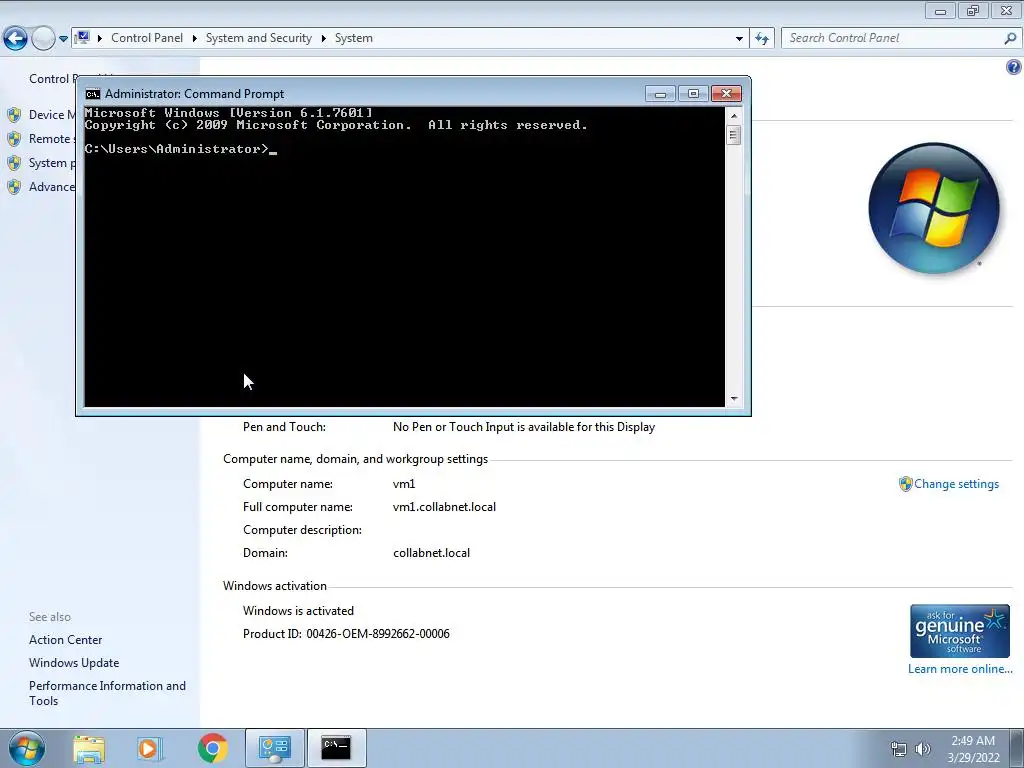Refresh the Control Panel page
1024x768 pixels.
pos(762,39)
